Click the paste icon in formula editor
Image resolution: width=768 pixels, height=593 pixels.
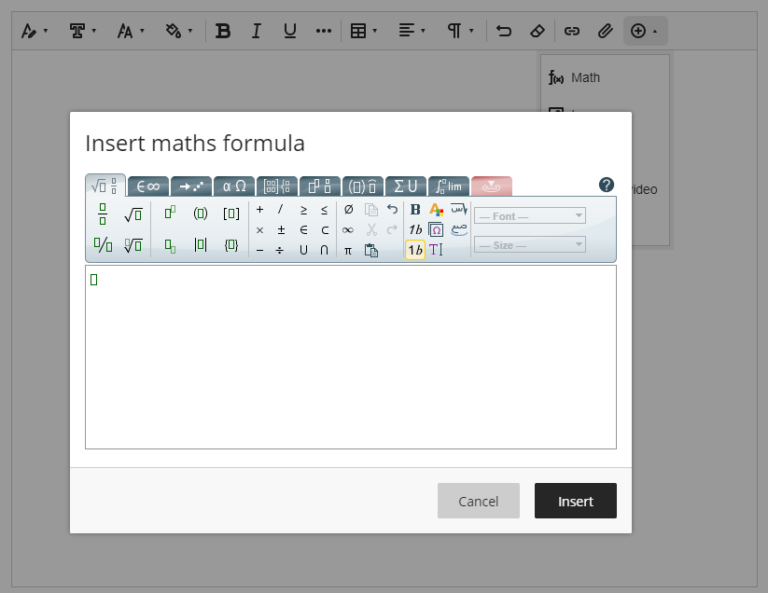pyautogui.click(x=371, y=250)
